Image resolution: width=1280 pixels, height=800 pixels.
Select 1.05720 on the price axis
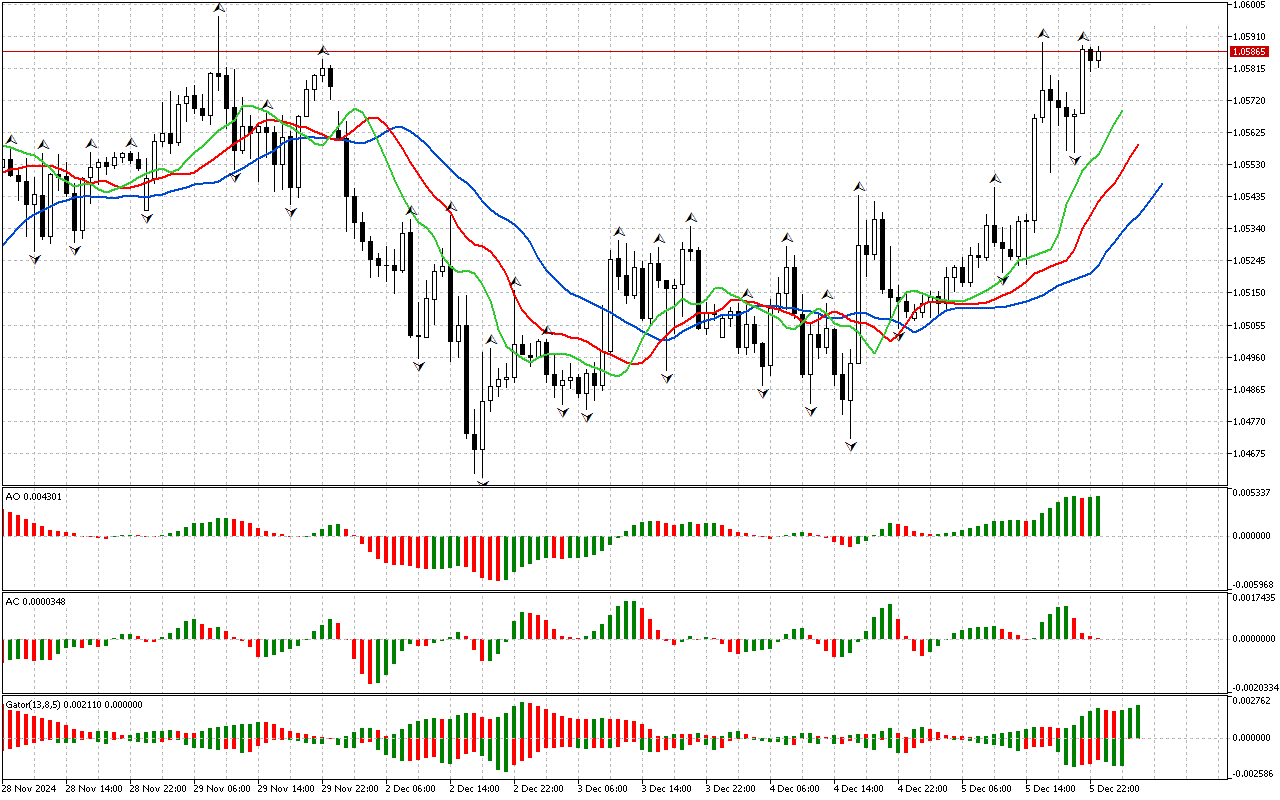(x=1250, y=101)
